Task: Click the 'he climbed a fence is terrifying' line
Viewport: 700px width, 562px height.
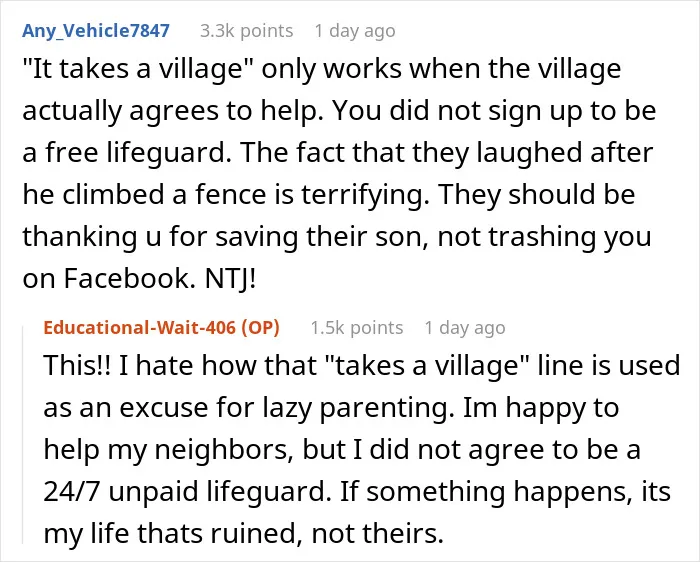Action: [329, 195]
